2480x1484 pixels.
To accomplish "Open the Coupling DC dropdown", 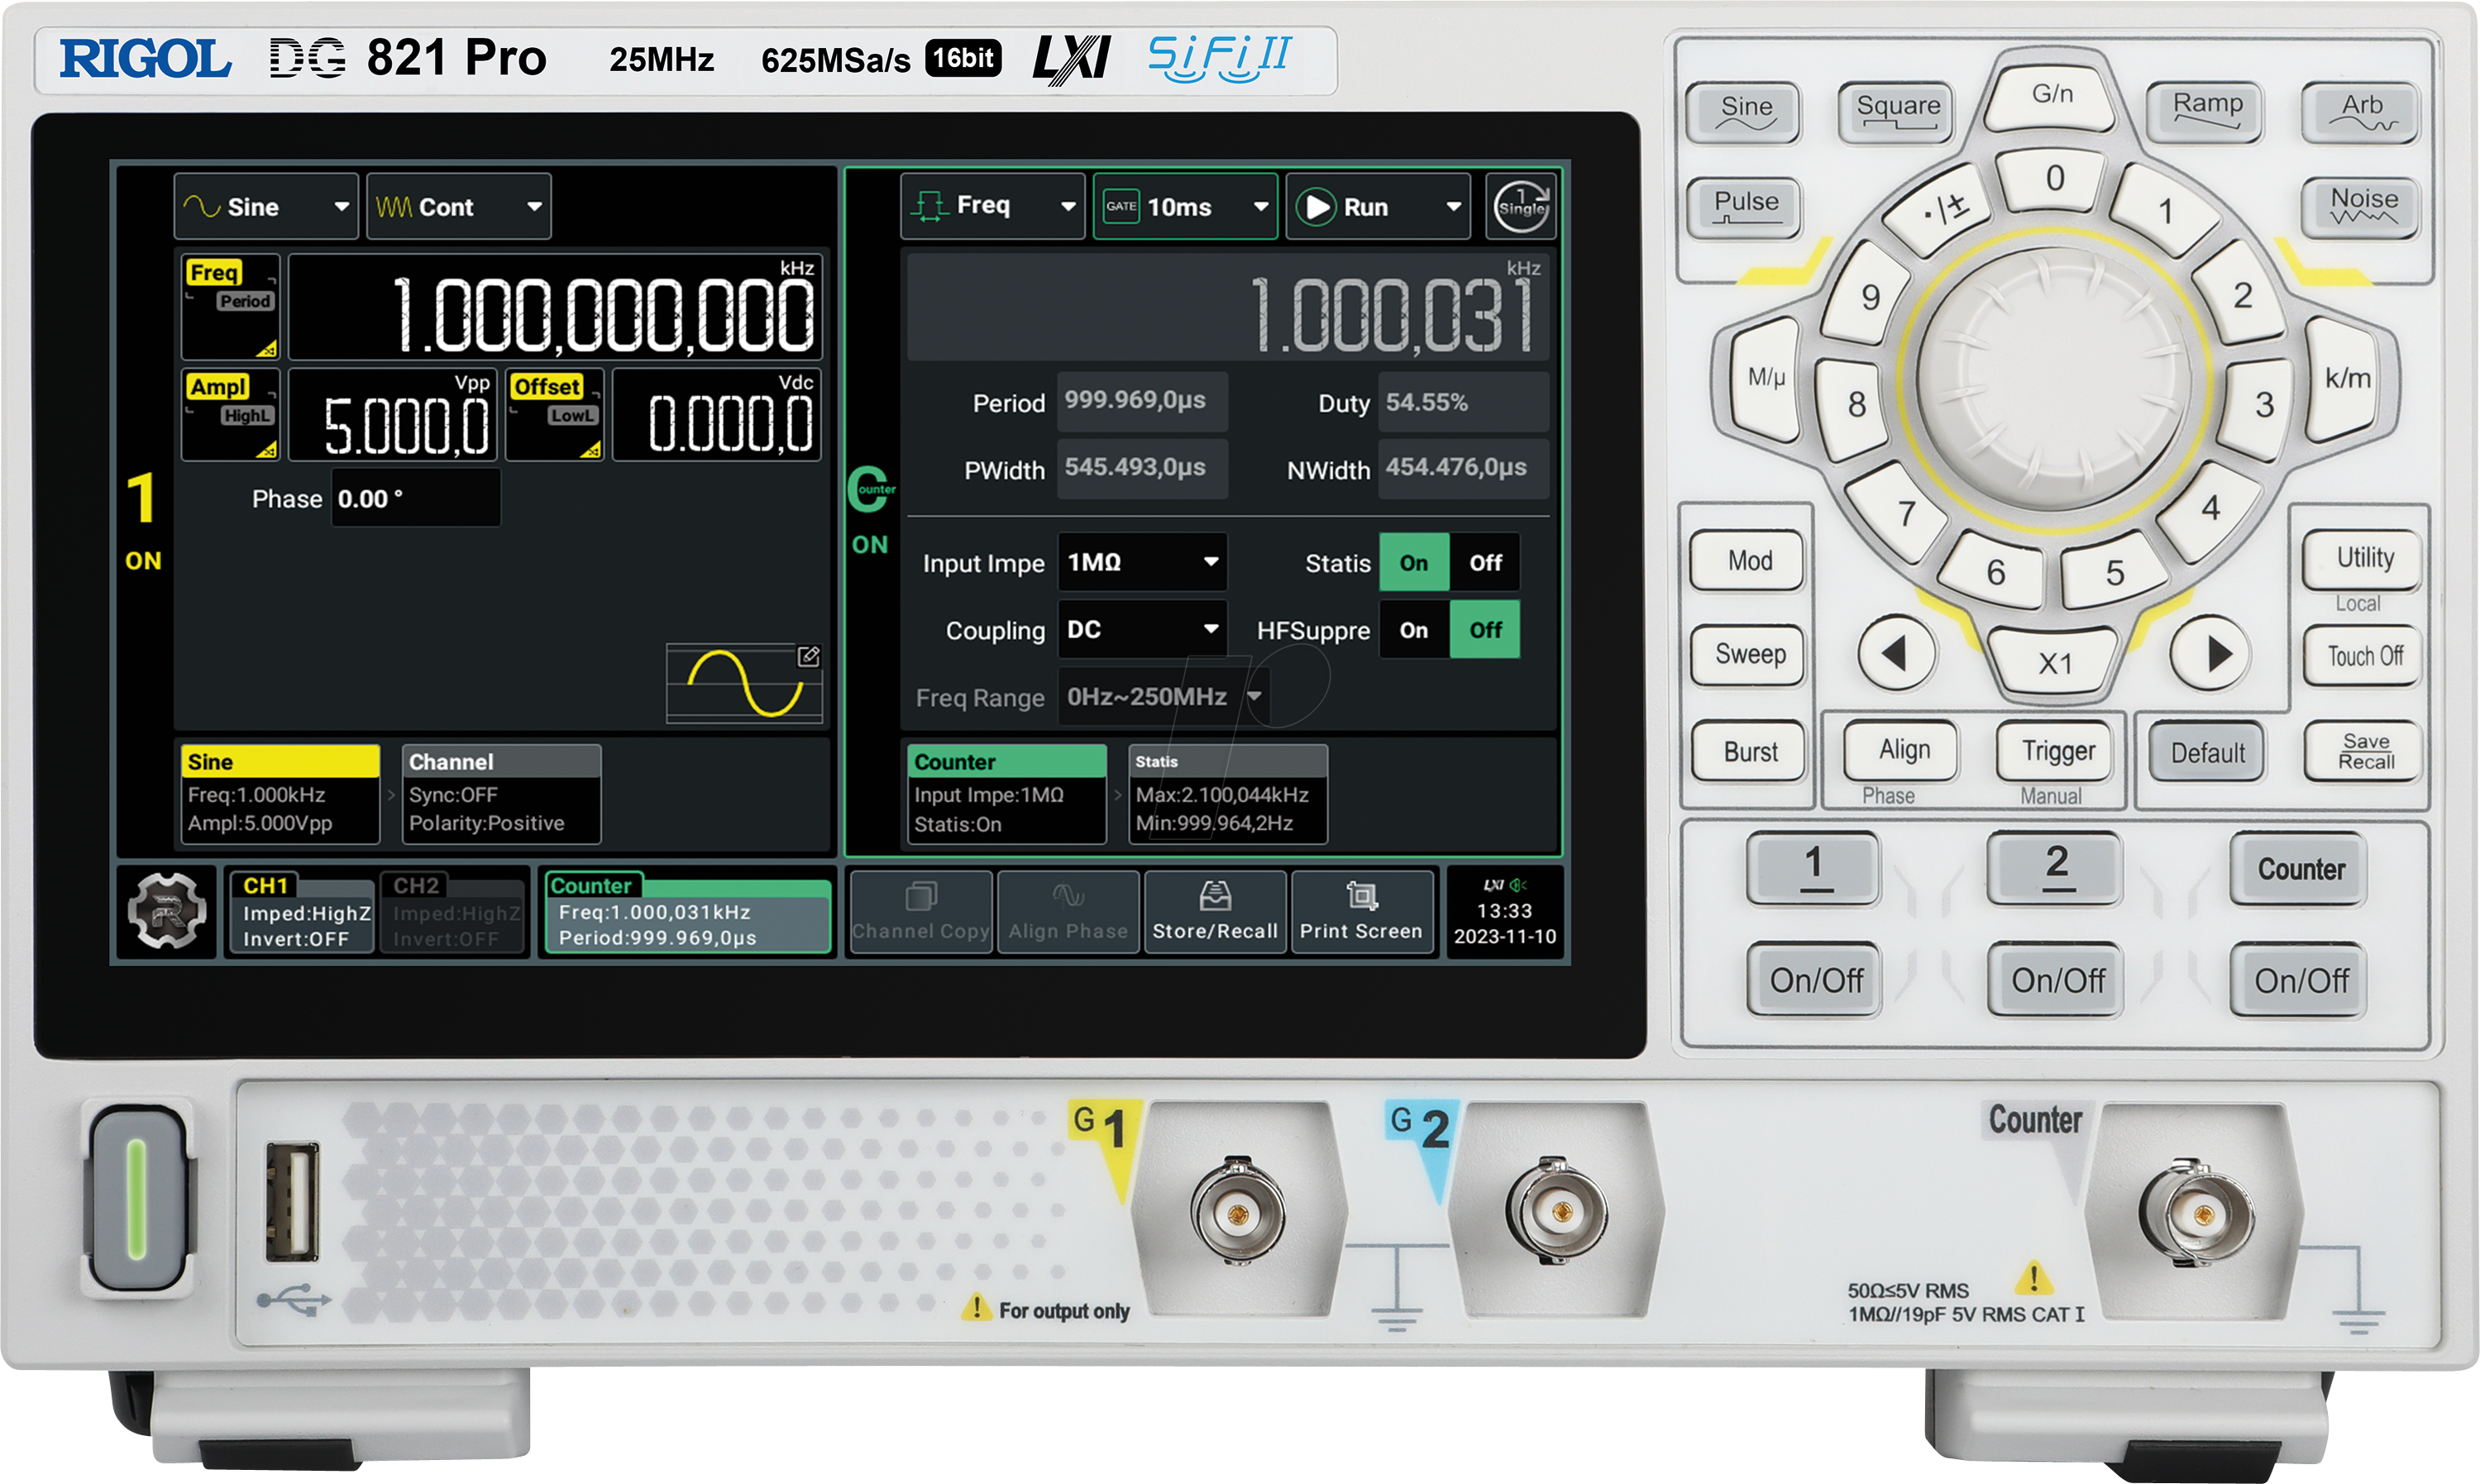I will pos(1140,630).
